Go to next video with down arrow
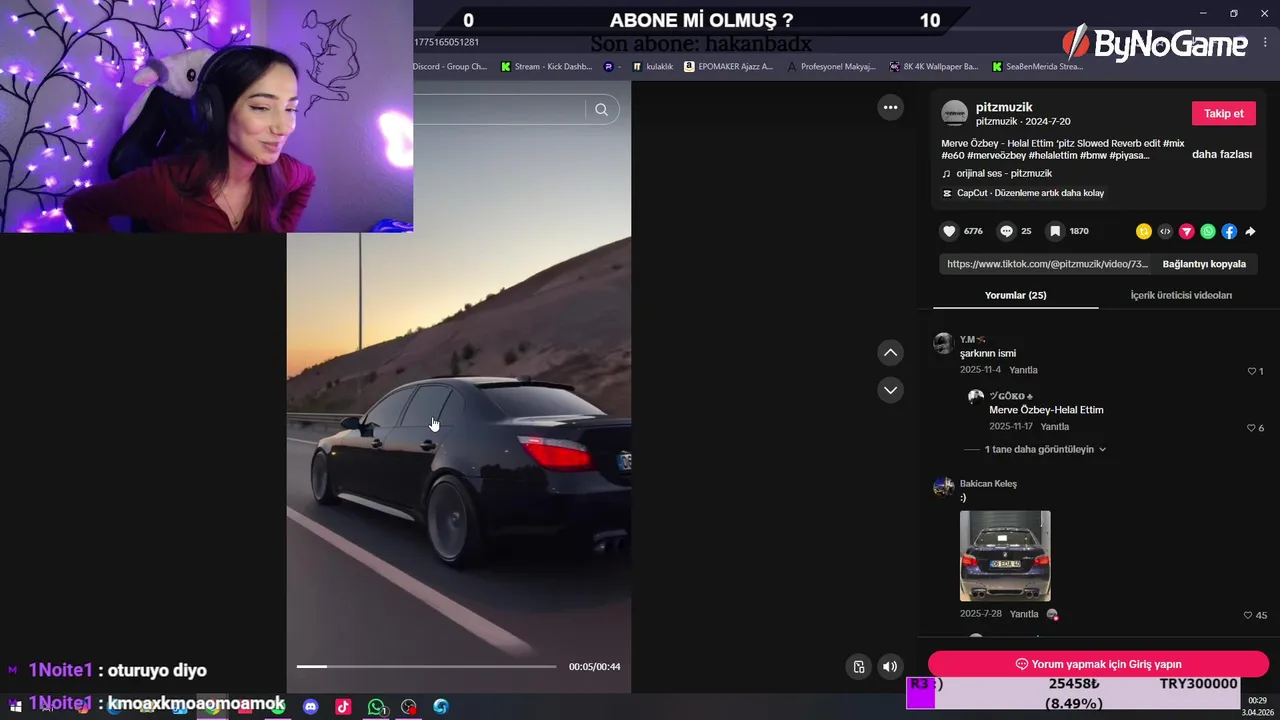 point(890,389)
